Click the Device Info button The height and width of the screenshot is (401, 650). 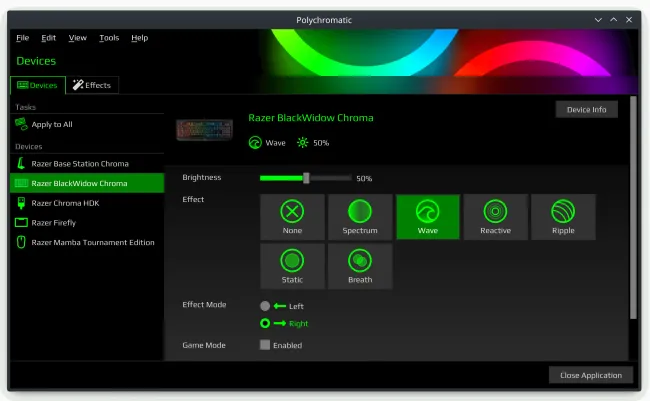587,109
